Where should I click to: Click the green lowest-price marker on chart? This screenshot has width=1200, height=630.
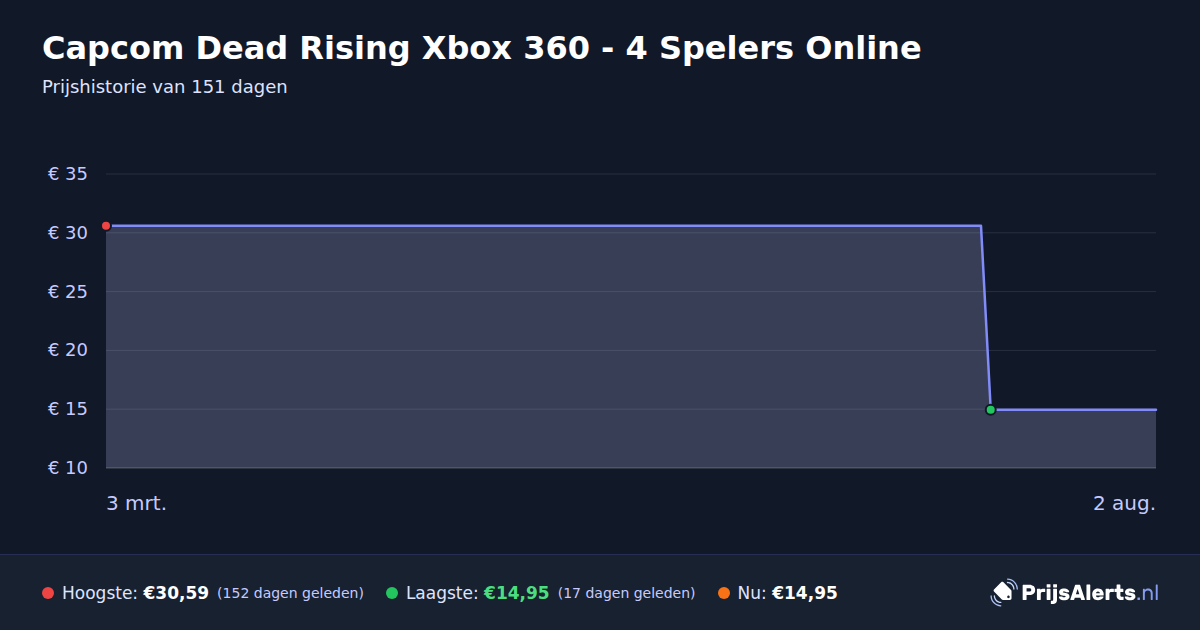coord(990,409)
